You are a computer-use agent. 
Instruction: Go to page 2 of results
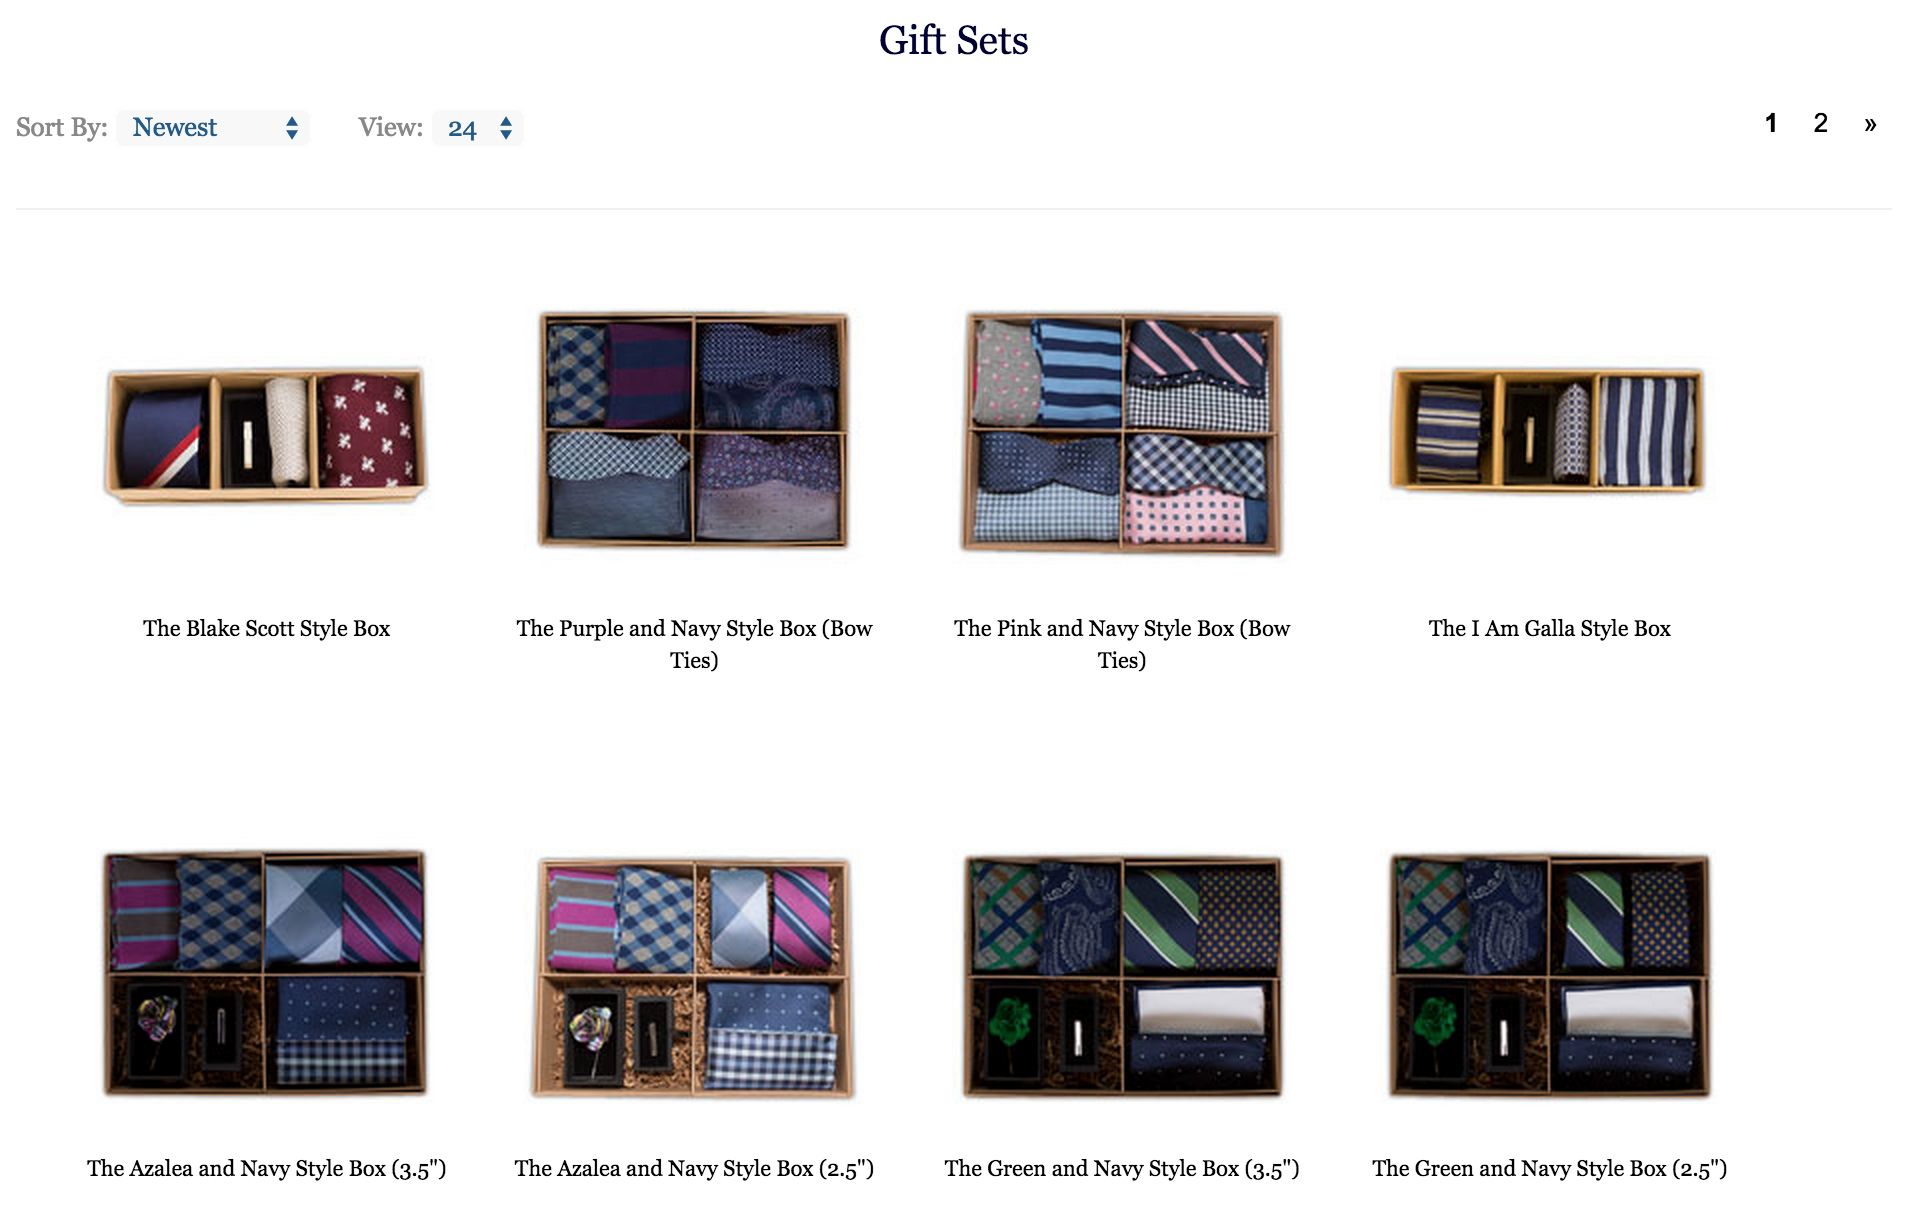coord(1820,123)
